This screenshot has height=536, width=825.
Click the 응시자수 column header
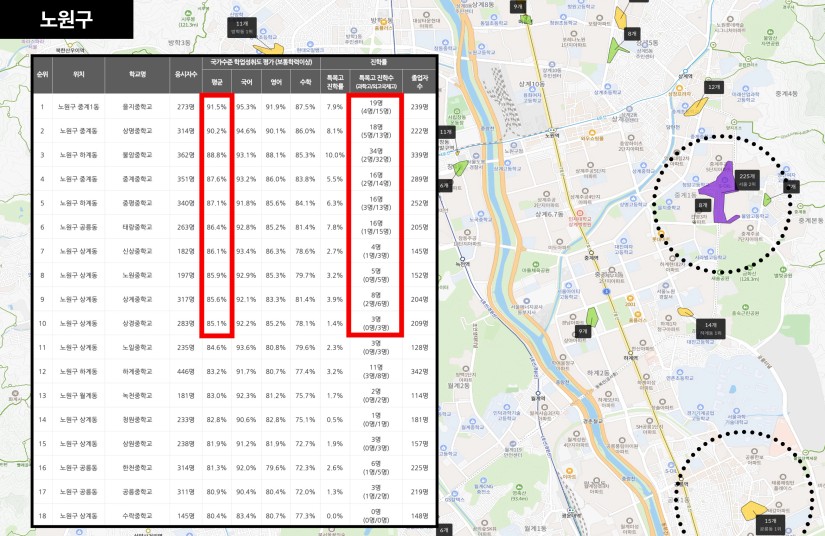click(x=186, y=75)
